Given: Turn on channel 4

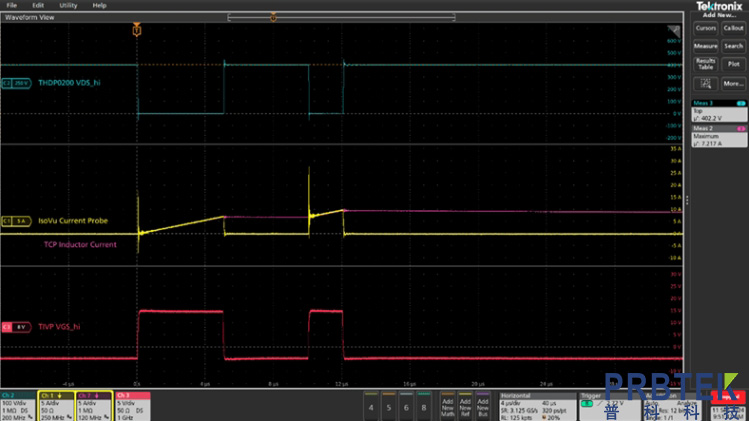Looking at the screenshot, I should point(372,407).
